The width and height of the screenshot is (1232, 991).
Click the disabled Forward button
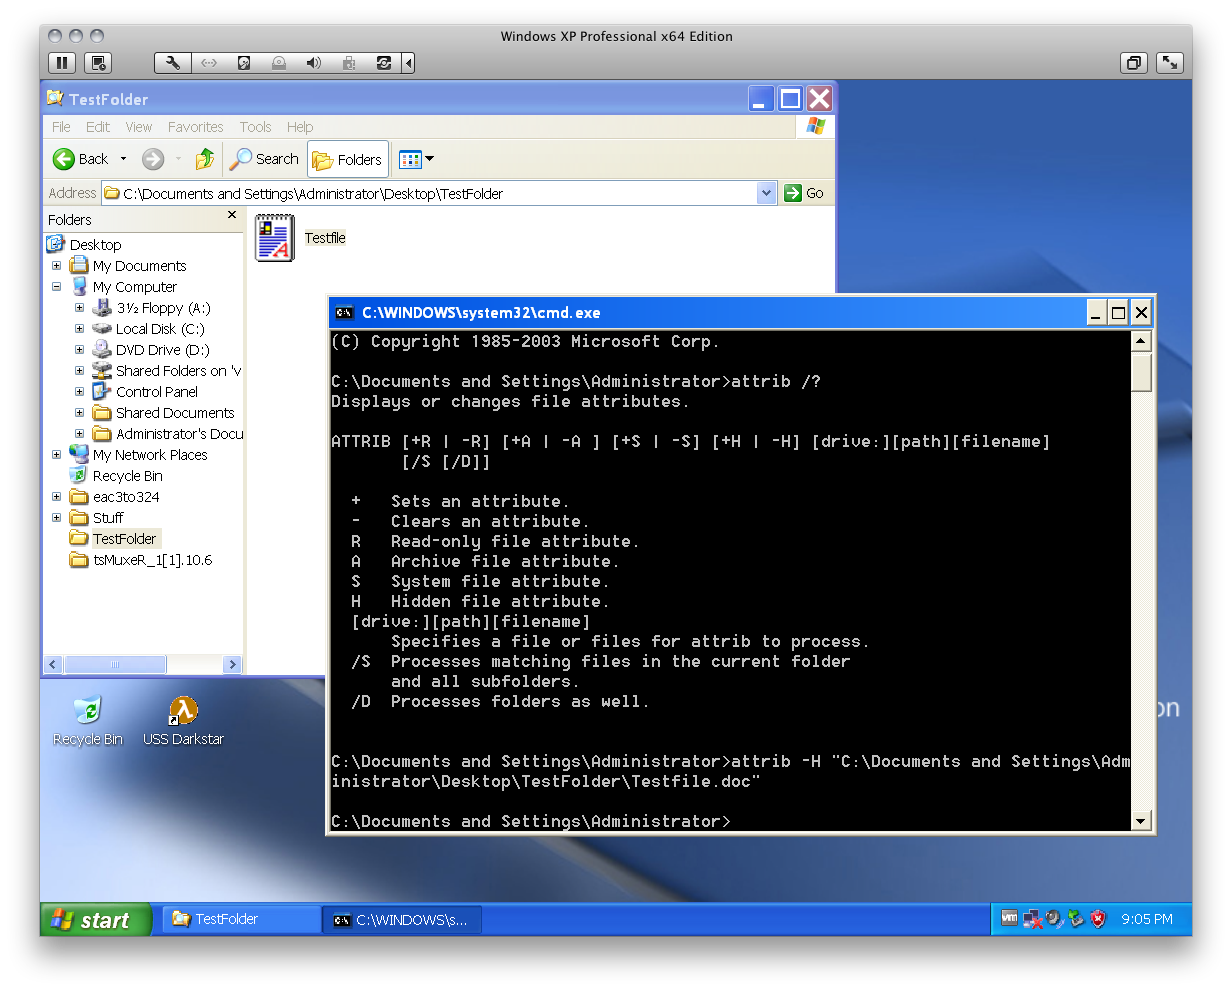(152, 159)
